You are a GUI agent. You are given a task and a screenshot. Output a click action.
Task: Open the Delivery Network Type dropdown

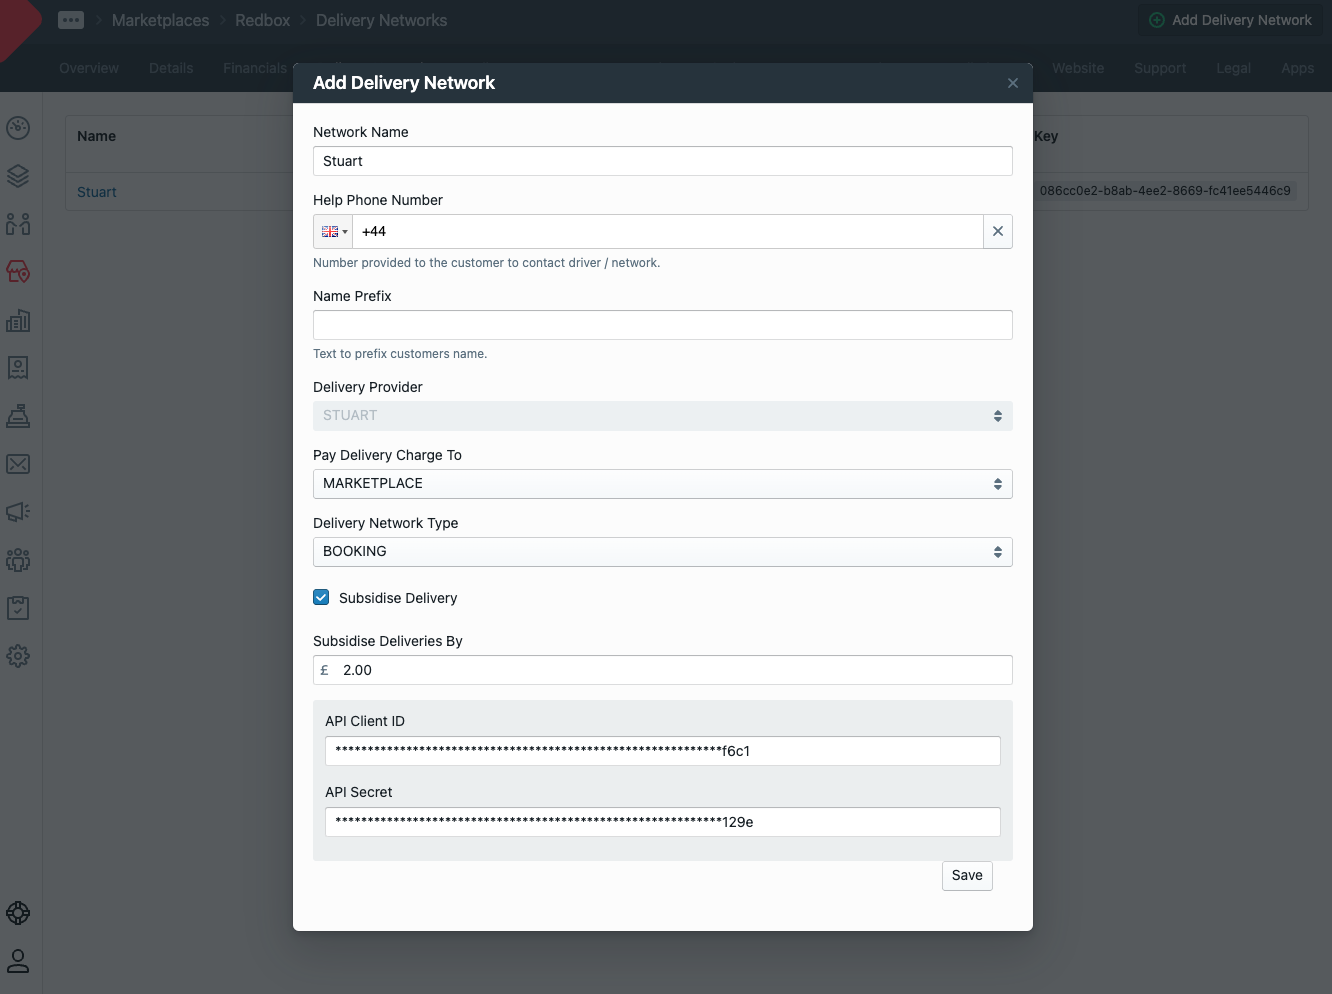(662, 551)
